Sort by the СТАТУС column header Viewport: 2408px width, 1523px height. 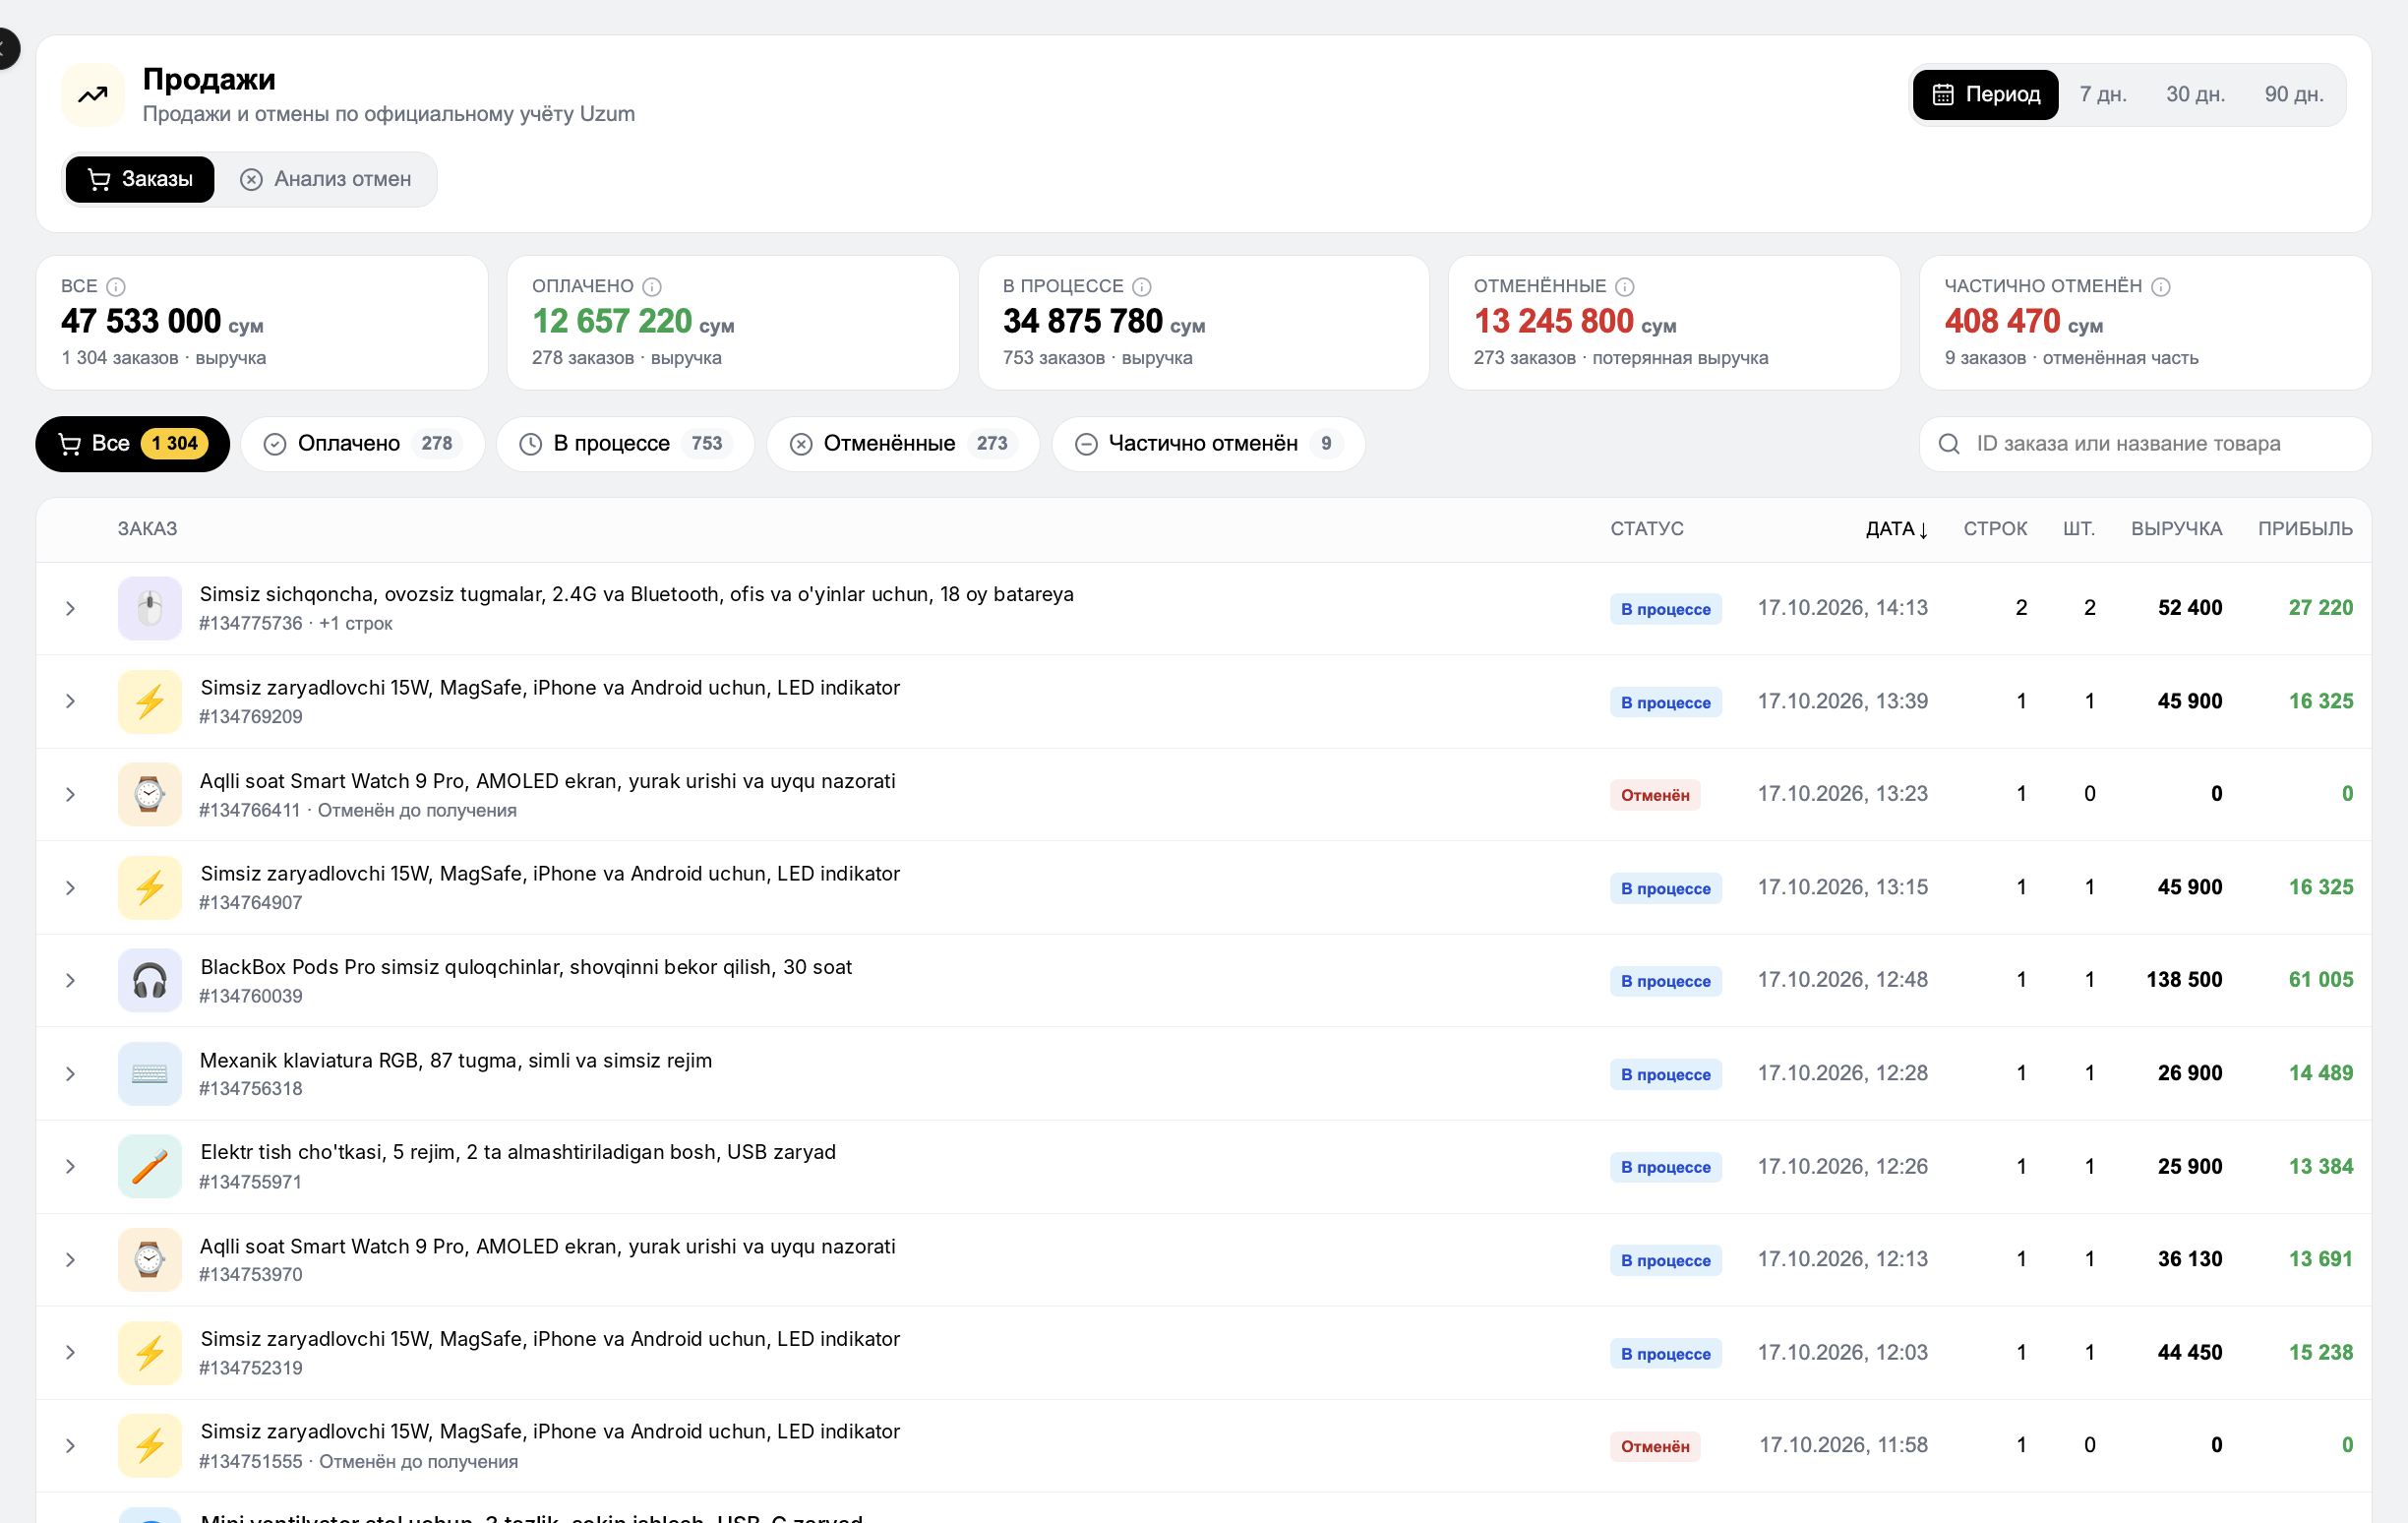tap(1646, 529)
